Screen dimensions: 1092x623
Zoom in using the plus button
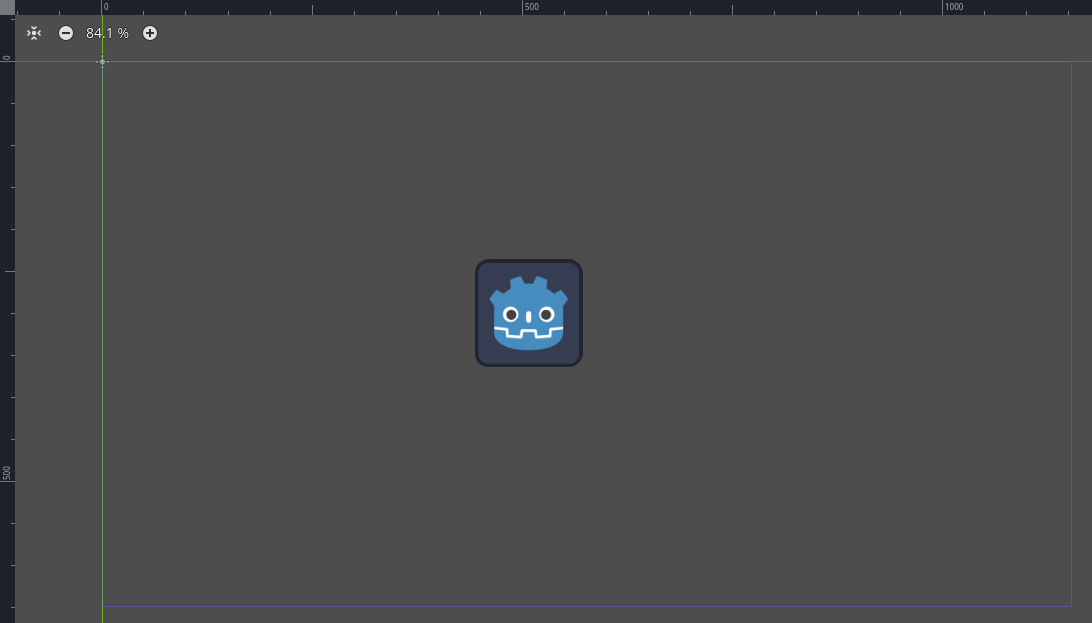(x=150, y=32)
